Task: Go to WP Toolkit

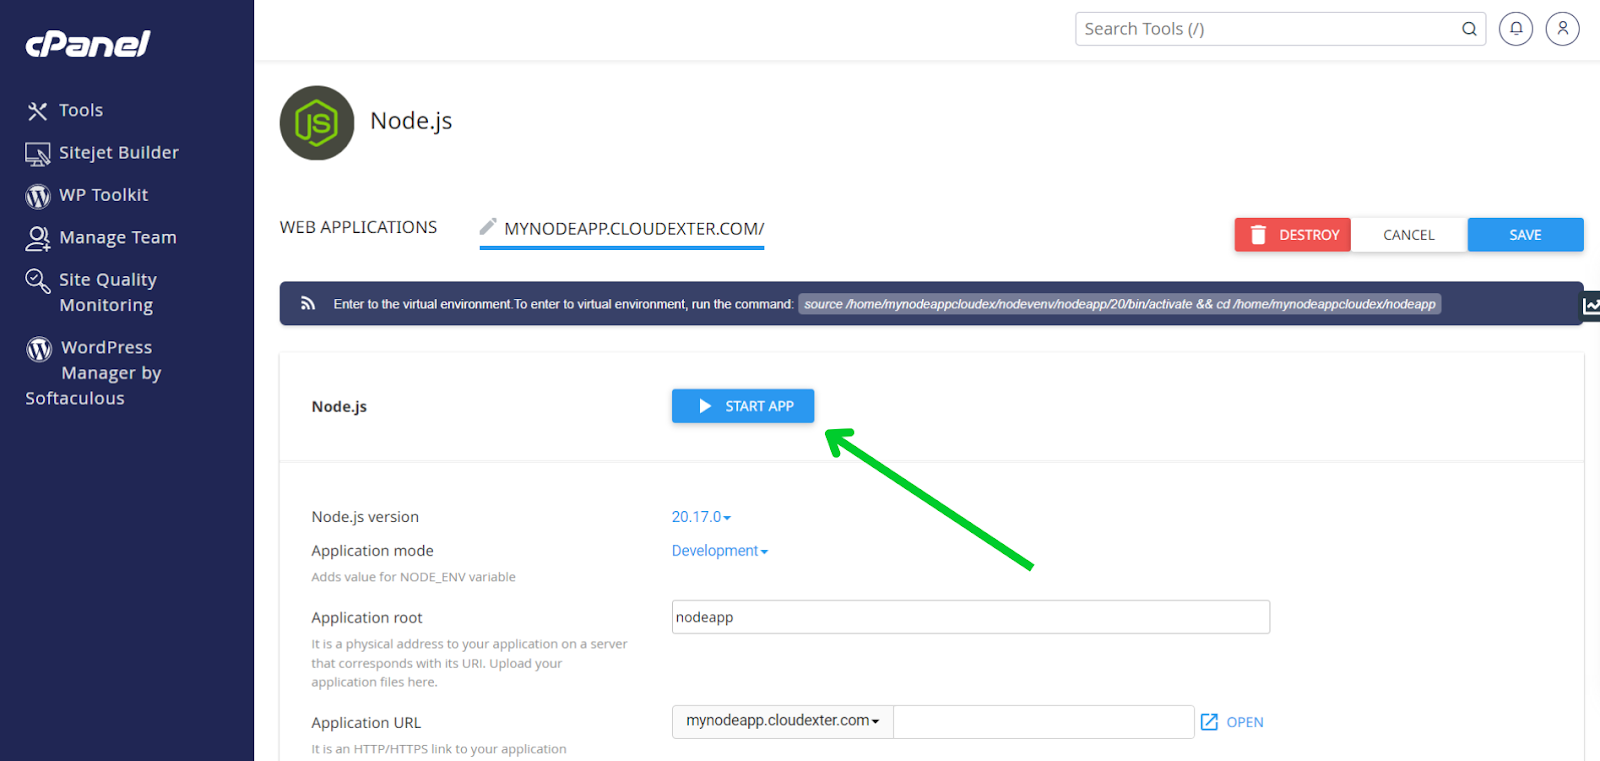Action: 103,195
